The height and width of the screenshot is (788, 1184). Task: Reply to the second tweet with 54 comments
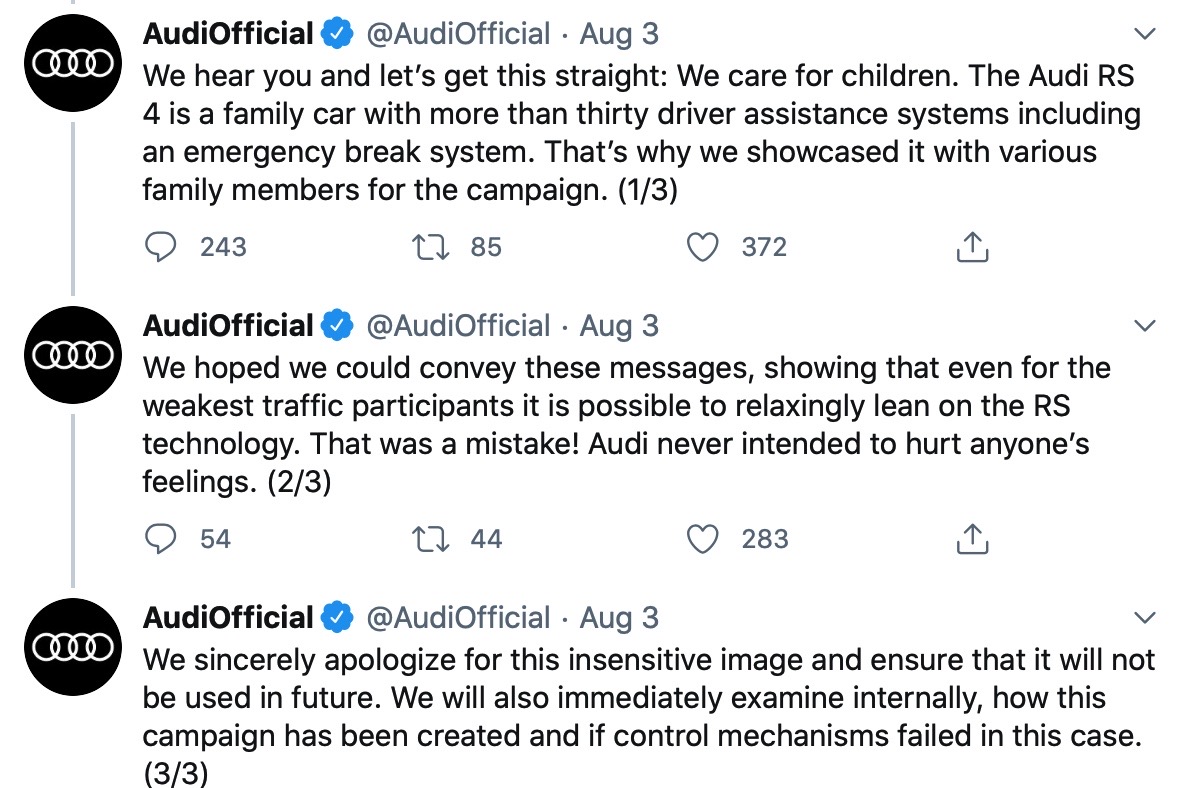coord(160,539)
